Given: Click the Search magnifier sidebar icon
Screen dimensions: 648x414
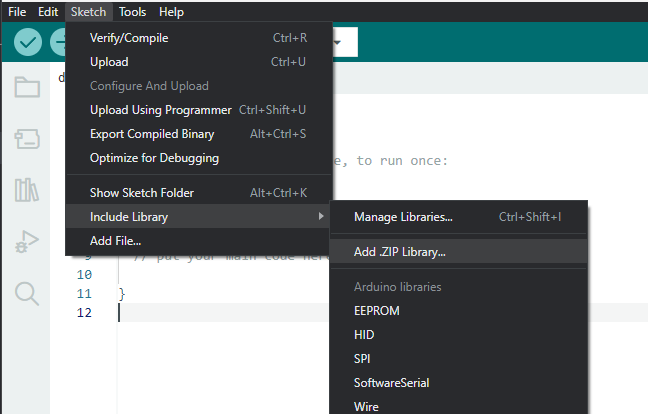Looking at the screenshot, I should click(x=27, y=293).
